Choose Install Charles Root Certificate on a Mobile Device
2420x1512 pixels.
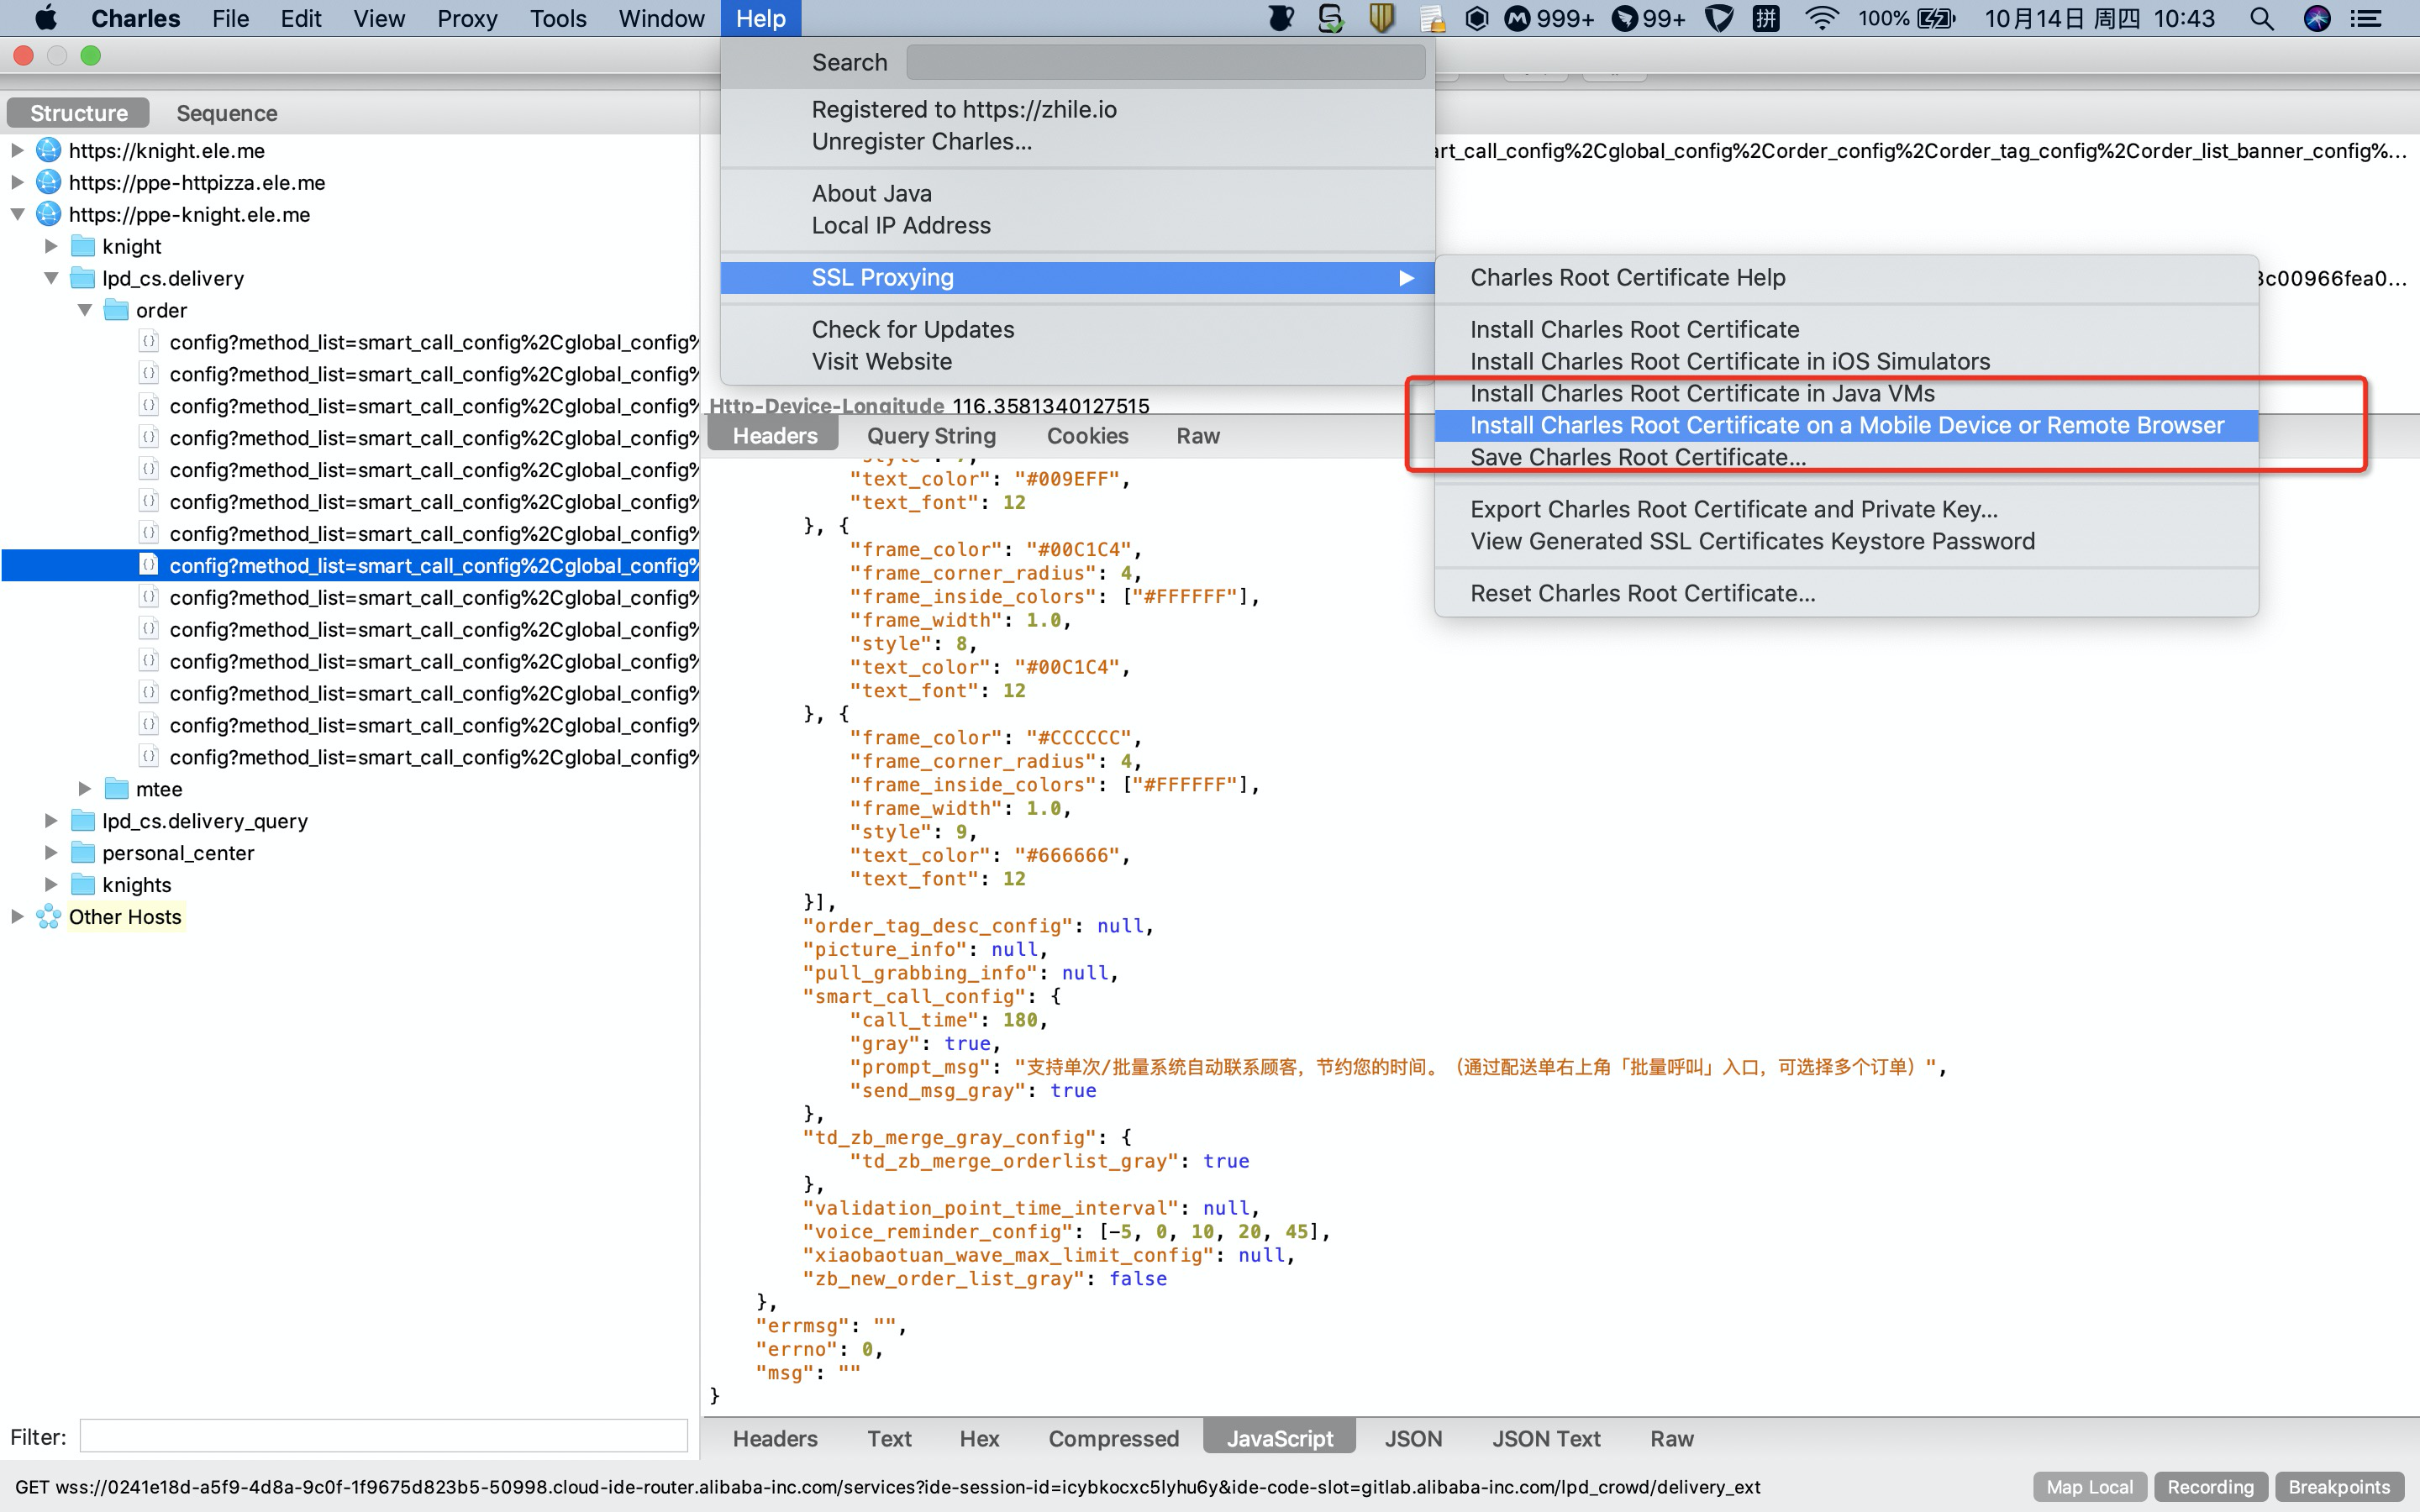pyautogui.click(x=1846, y=425)
